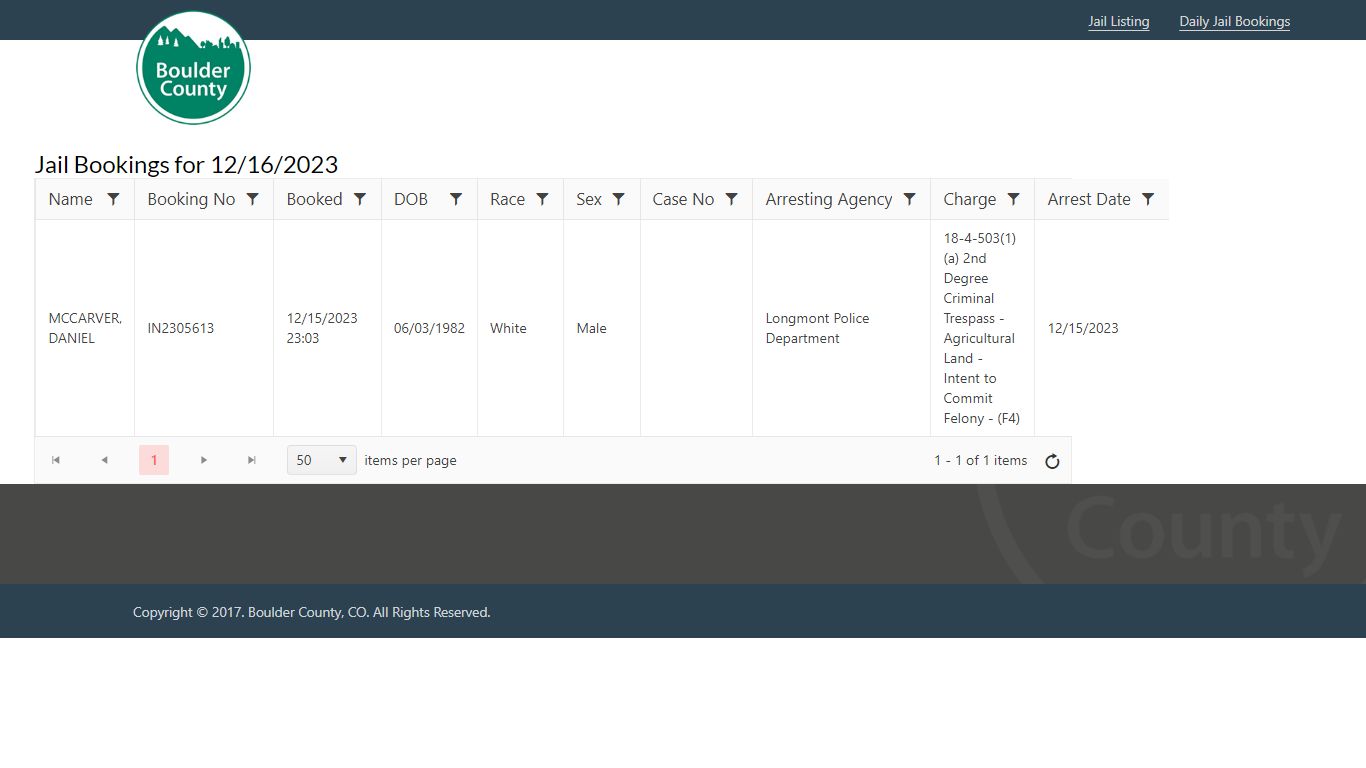The height and width of the screenshot is (768, 1366).
Task: Sort by the Sex column header
Action: [589, 199]
